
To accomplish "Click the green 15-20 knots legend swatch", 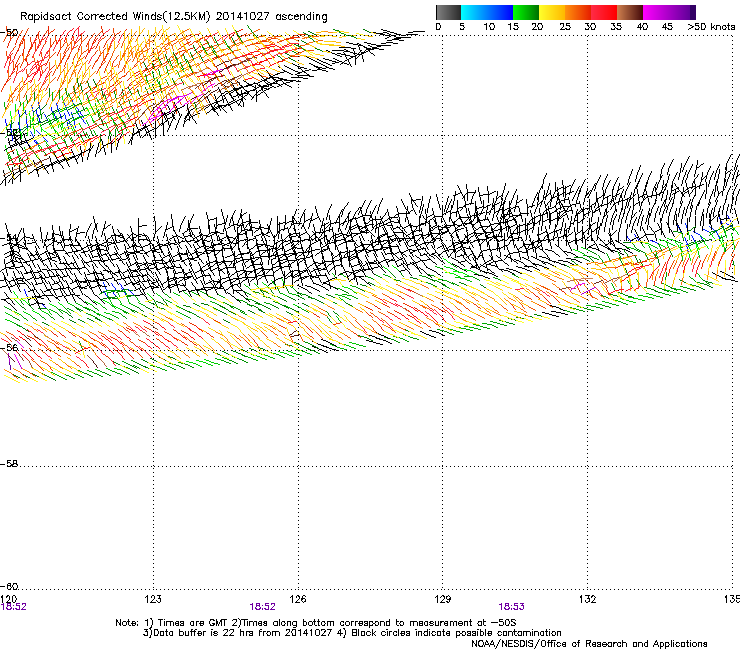I will [x=526, y=12].
